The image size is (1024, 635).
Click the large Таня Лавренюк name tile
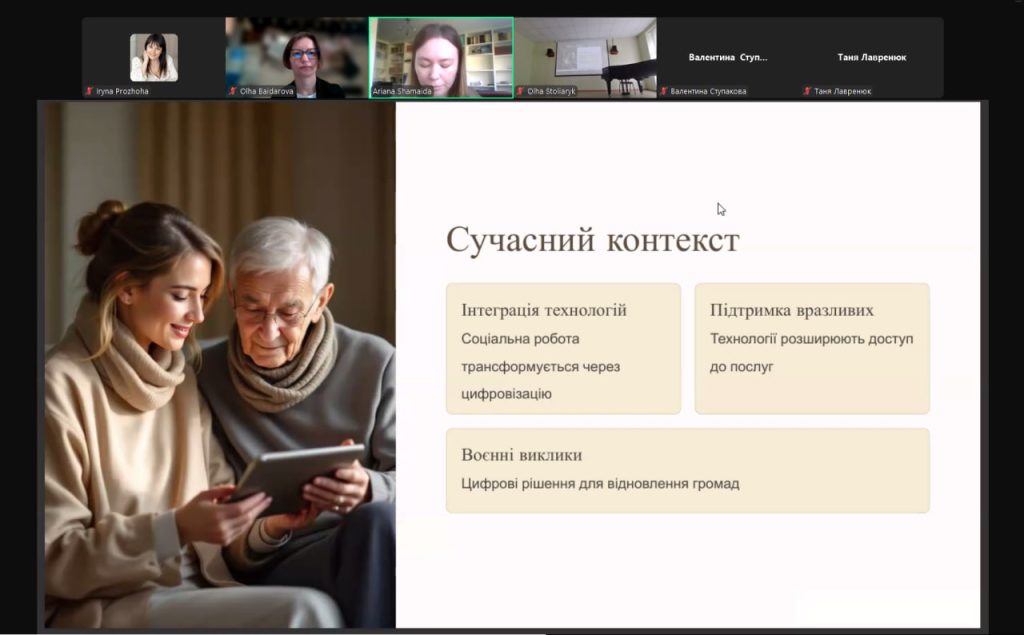point(872,57)
